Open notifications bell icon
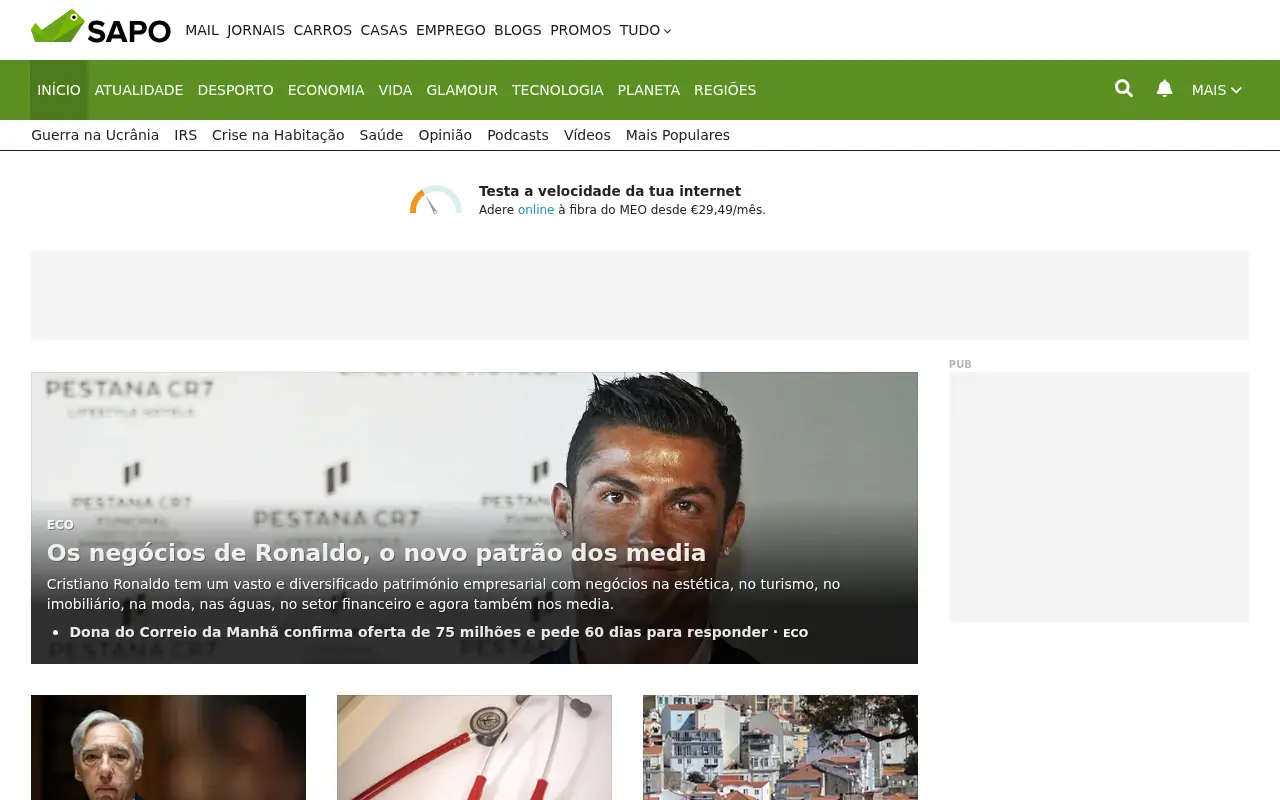This screenshot has height=800, width=1280. click(1164, 89)
